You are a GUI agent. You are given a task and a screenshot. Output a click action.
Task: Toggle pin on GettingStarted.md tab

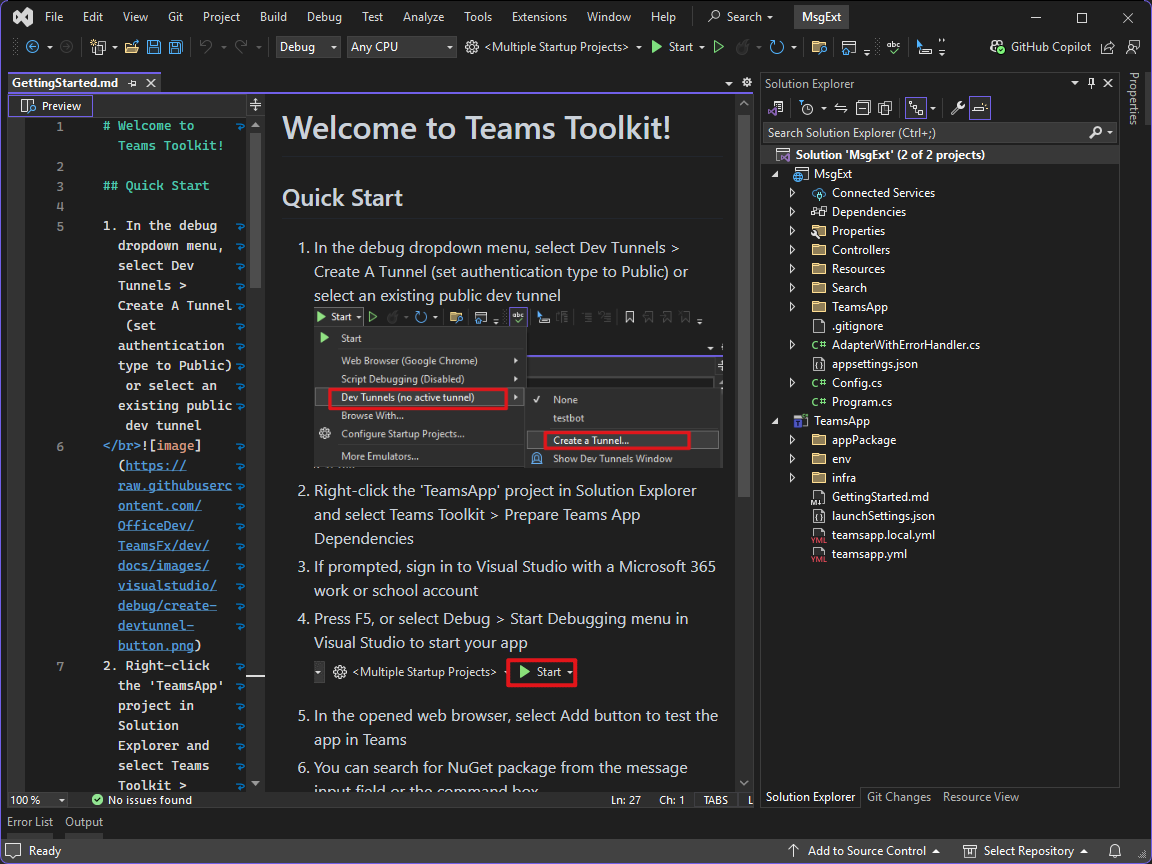133,83
